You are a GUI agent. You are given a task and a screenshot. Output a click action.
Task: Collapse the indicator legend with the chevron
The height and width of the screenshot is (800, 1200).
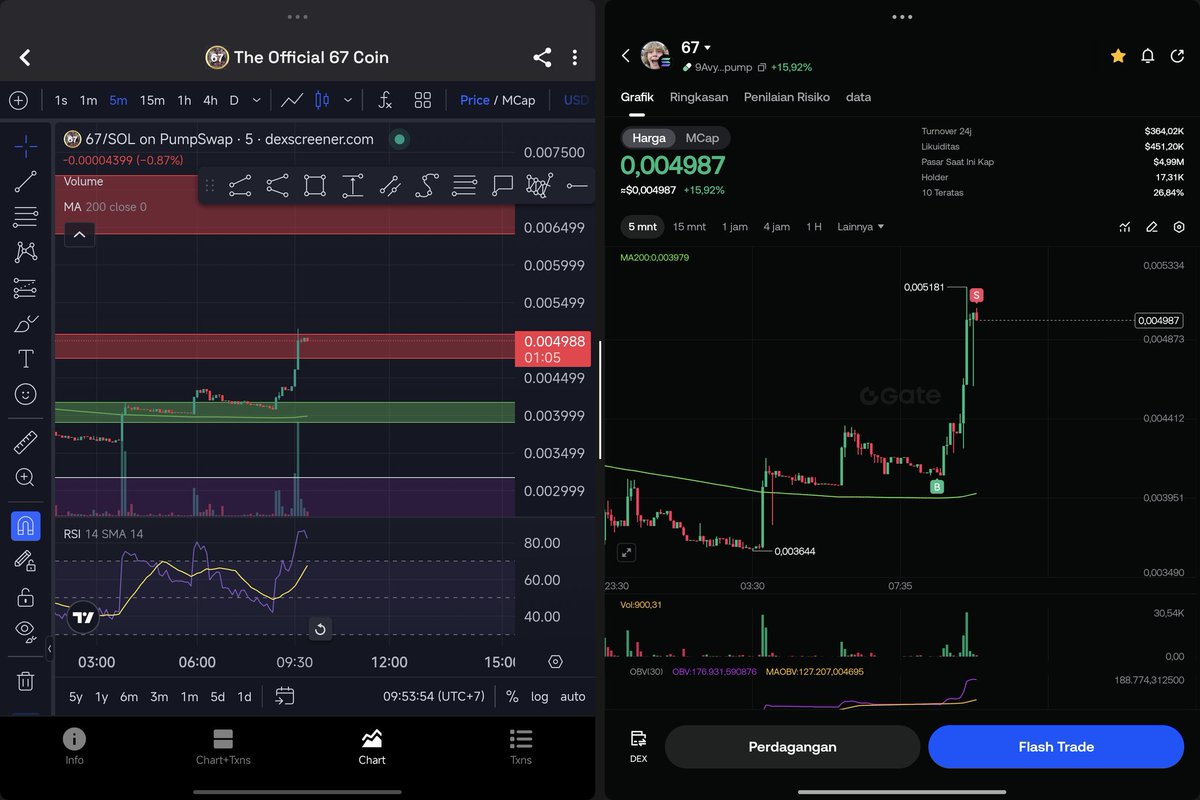point(79,235)
